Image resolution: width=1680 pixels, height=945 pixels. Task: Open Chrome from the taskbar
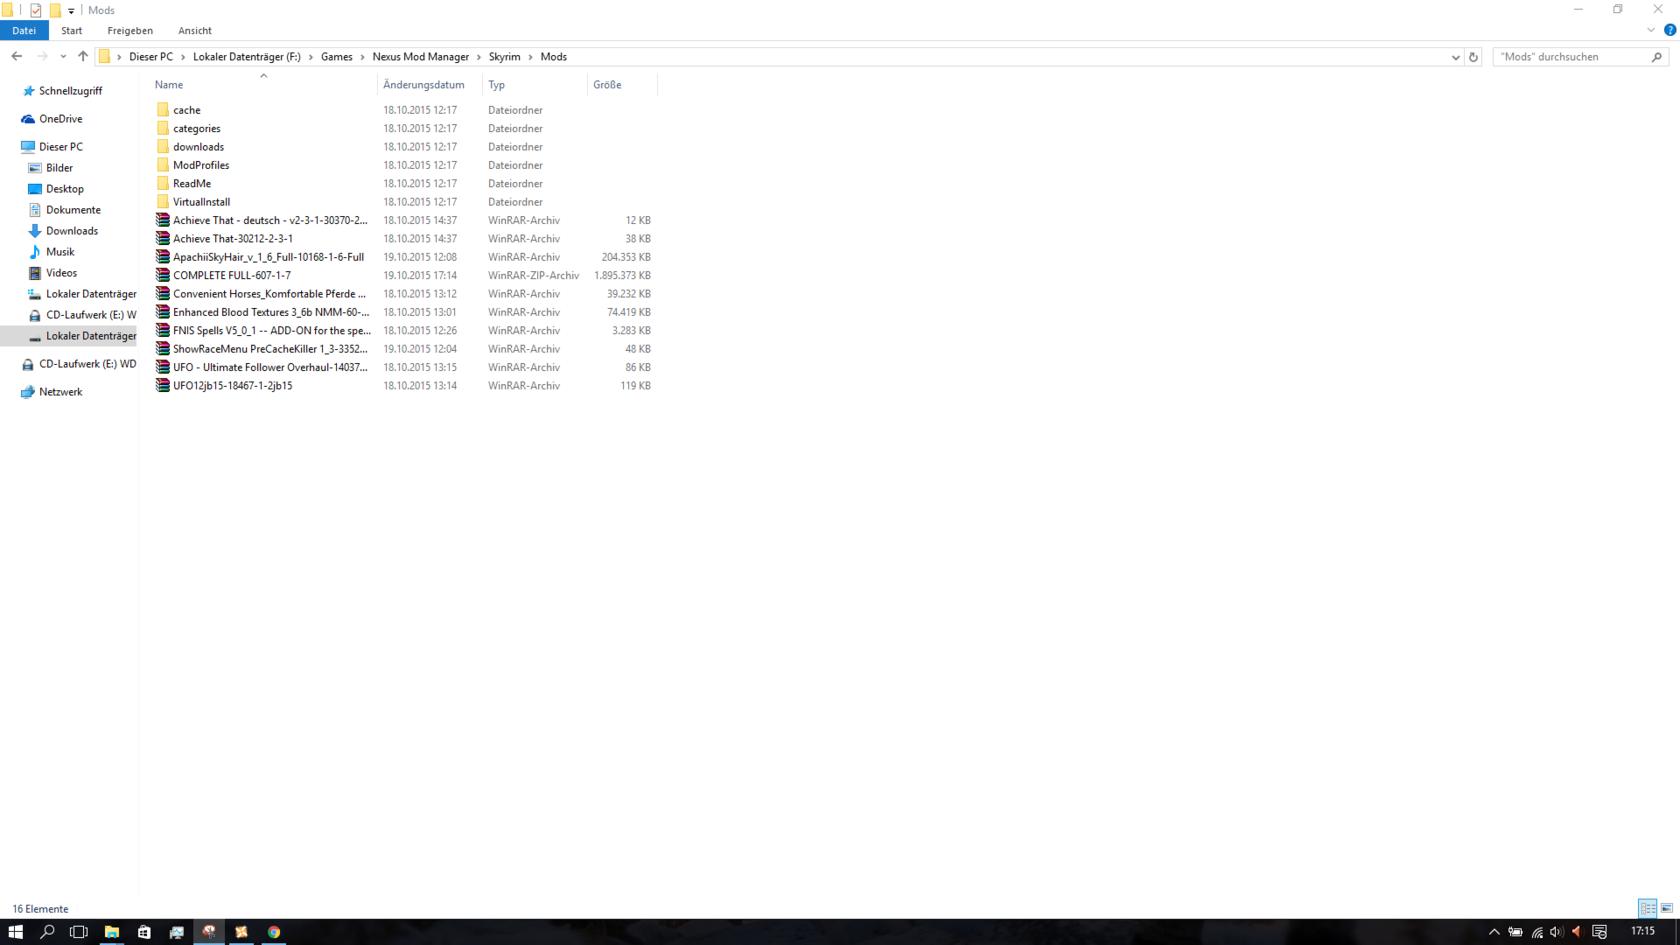pyautogui.click(x=273, y=932)
